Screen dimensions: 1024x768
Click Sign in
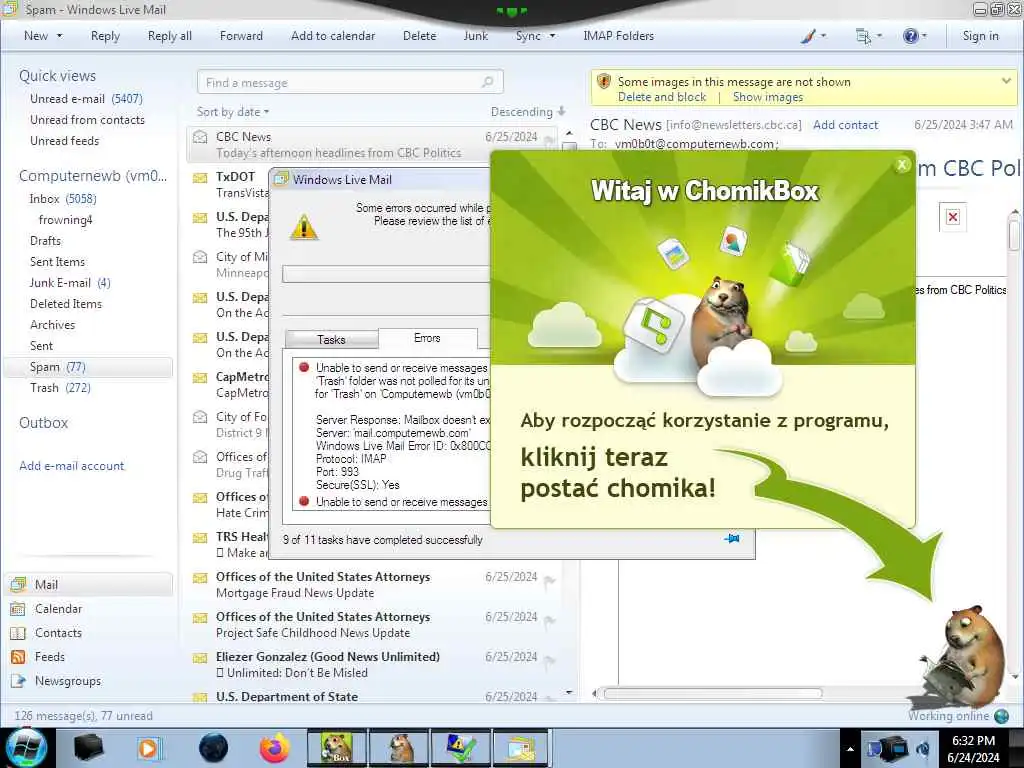(x=980, y=36)
